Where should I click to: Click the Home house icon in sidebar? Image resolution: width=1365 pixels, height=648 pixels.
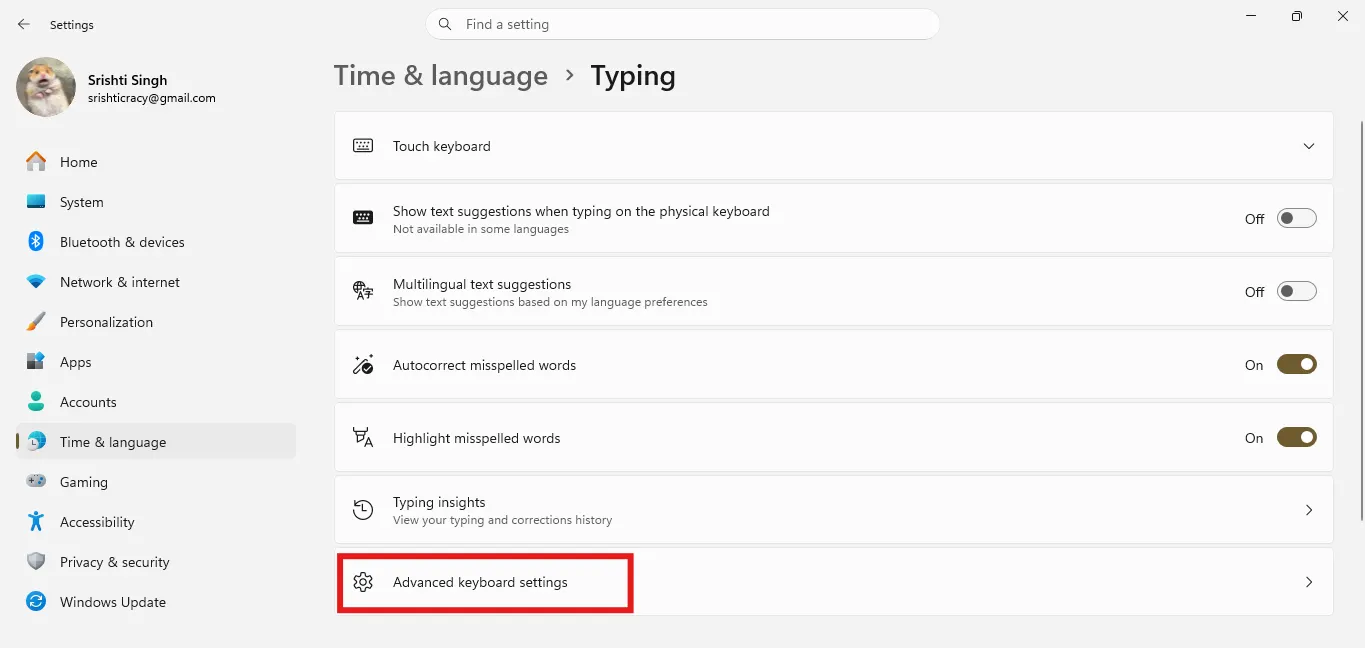coord(36,162)
